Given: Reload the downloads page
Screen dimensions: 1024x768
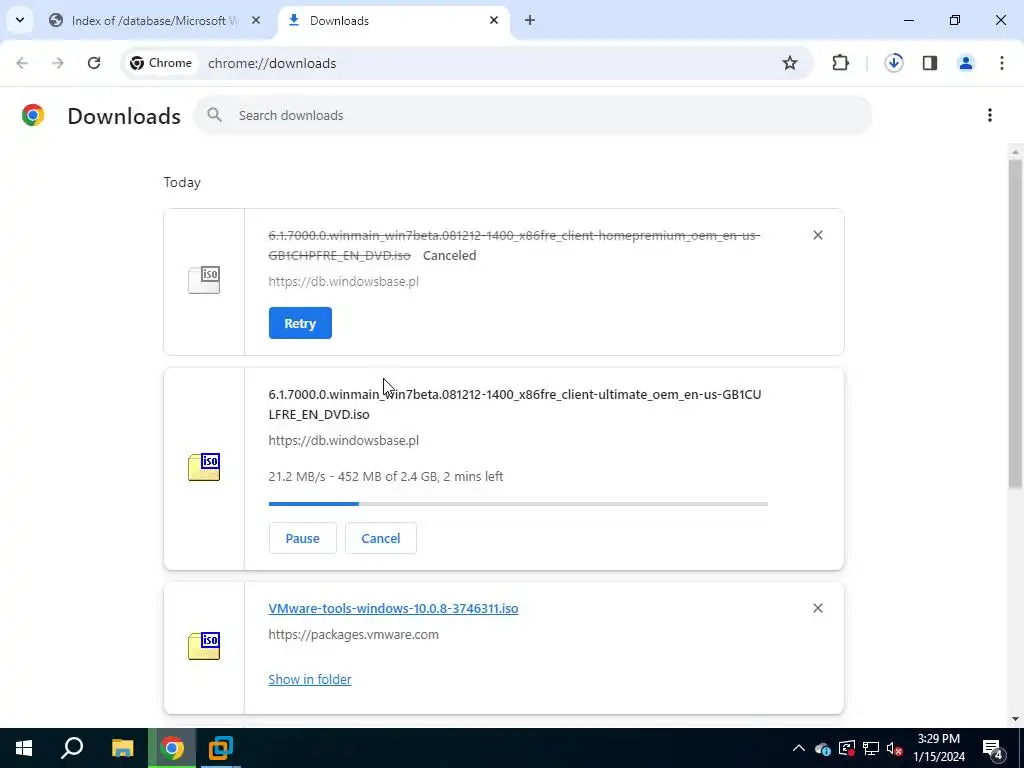Looking at the screenshot, I should pyautogui.click(x=94, y=63).
